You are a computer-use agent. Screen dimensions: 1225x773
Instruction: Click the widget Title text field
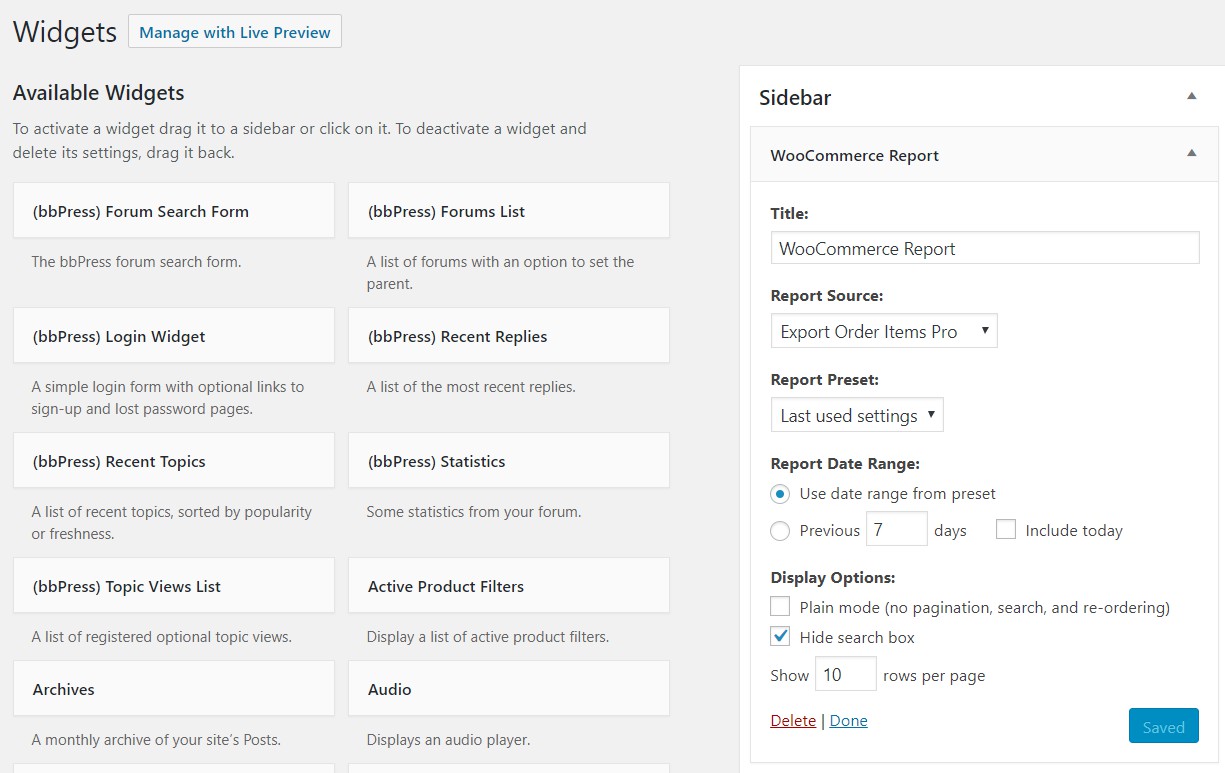984,249
